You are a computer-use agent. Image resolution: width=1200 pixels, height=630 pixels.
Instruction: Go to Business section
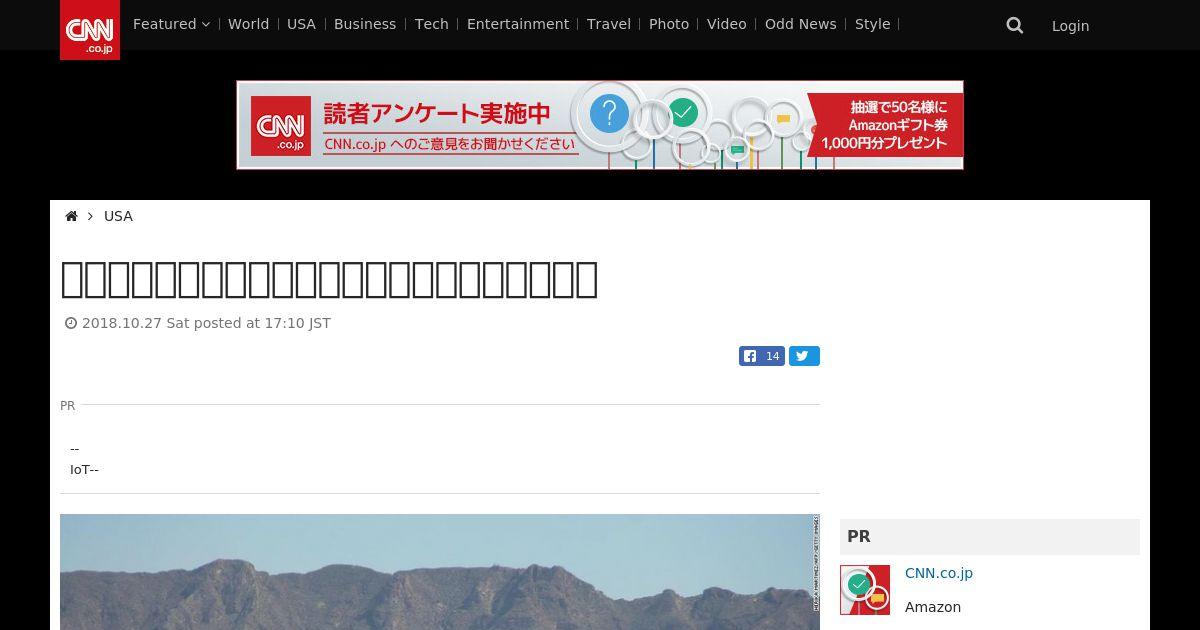pos(365,24)
